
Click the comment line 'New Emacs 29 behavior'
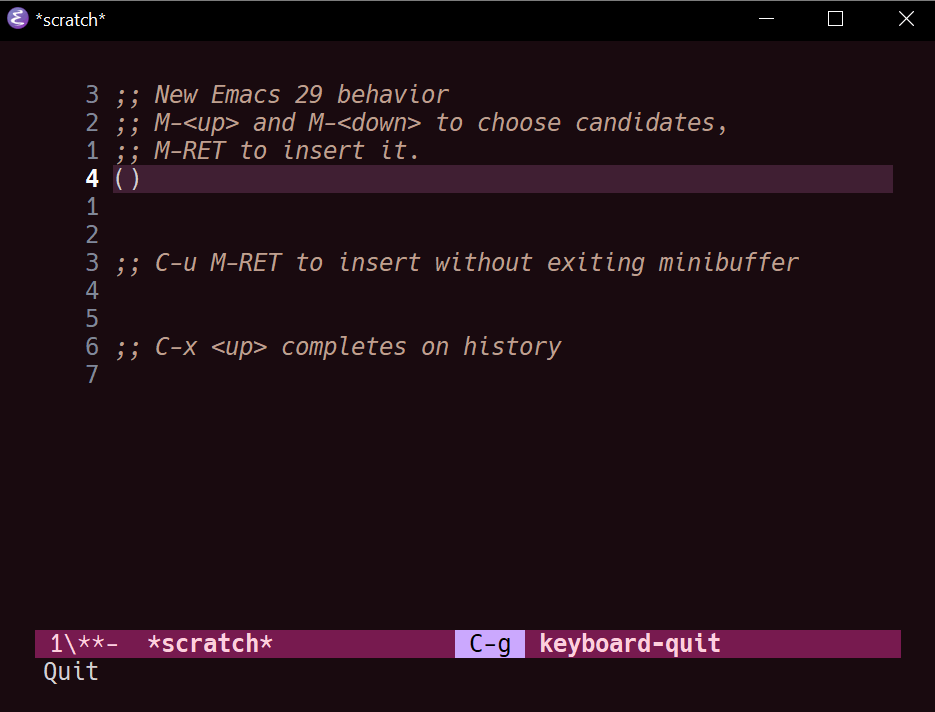coord(282,95)
